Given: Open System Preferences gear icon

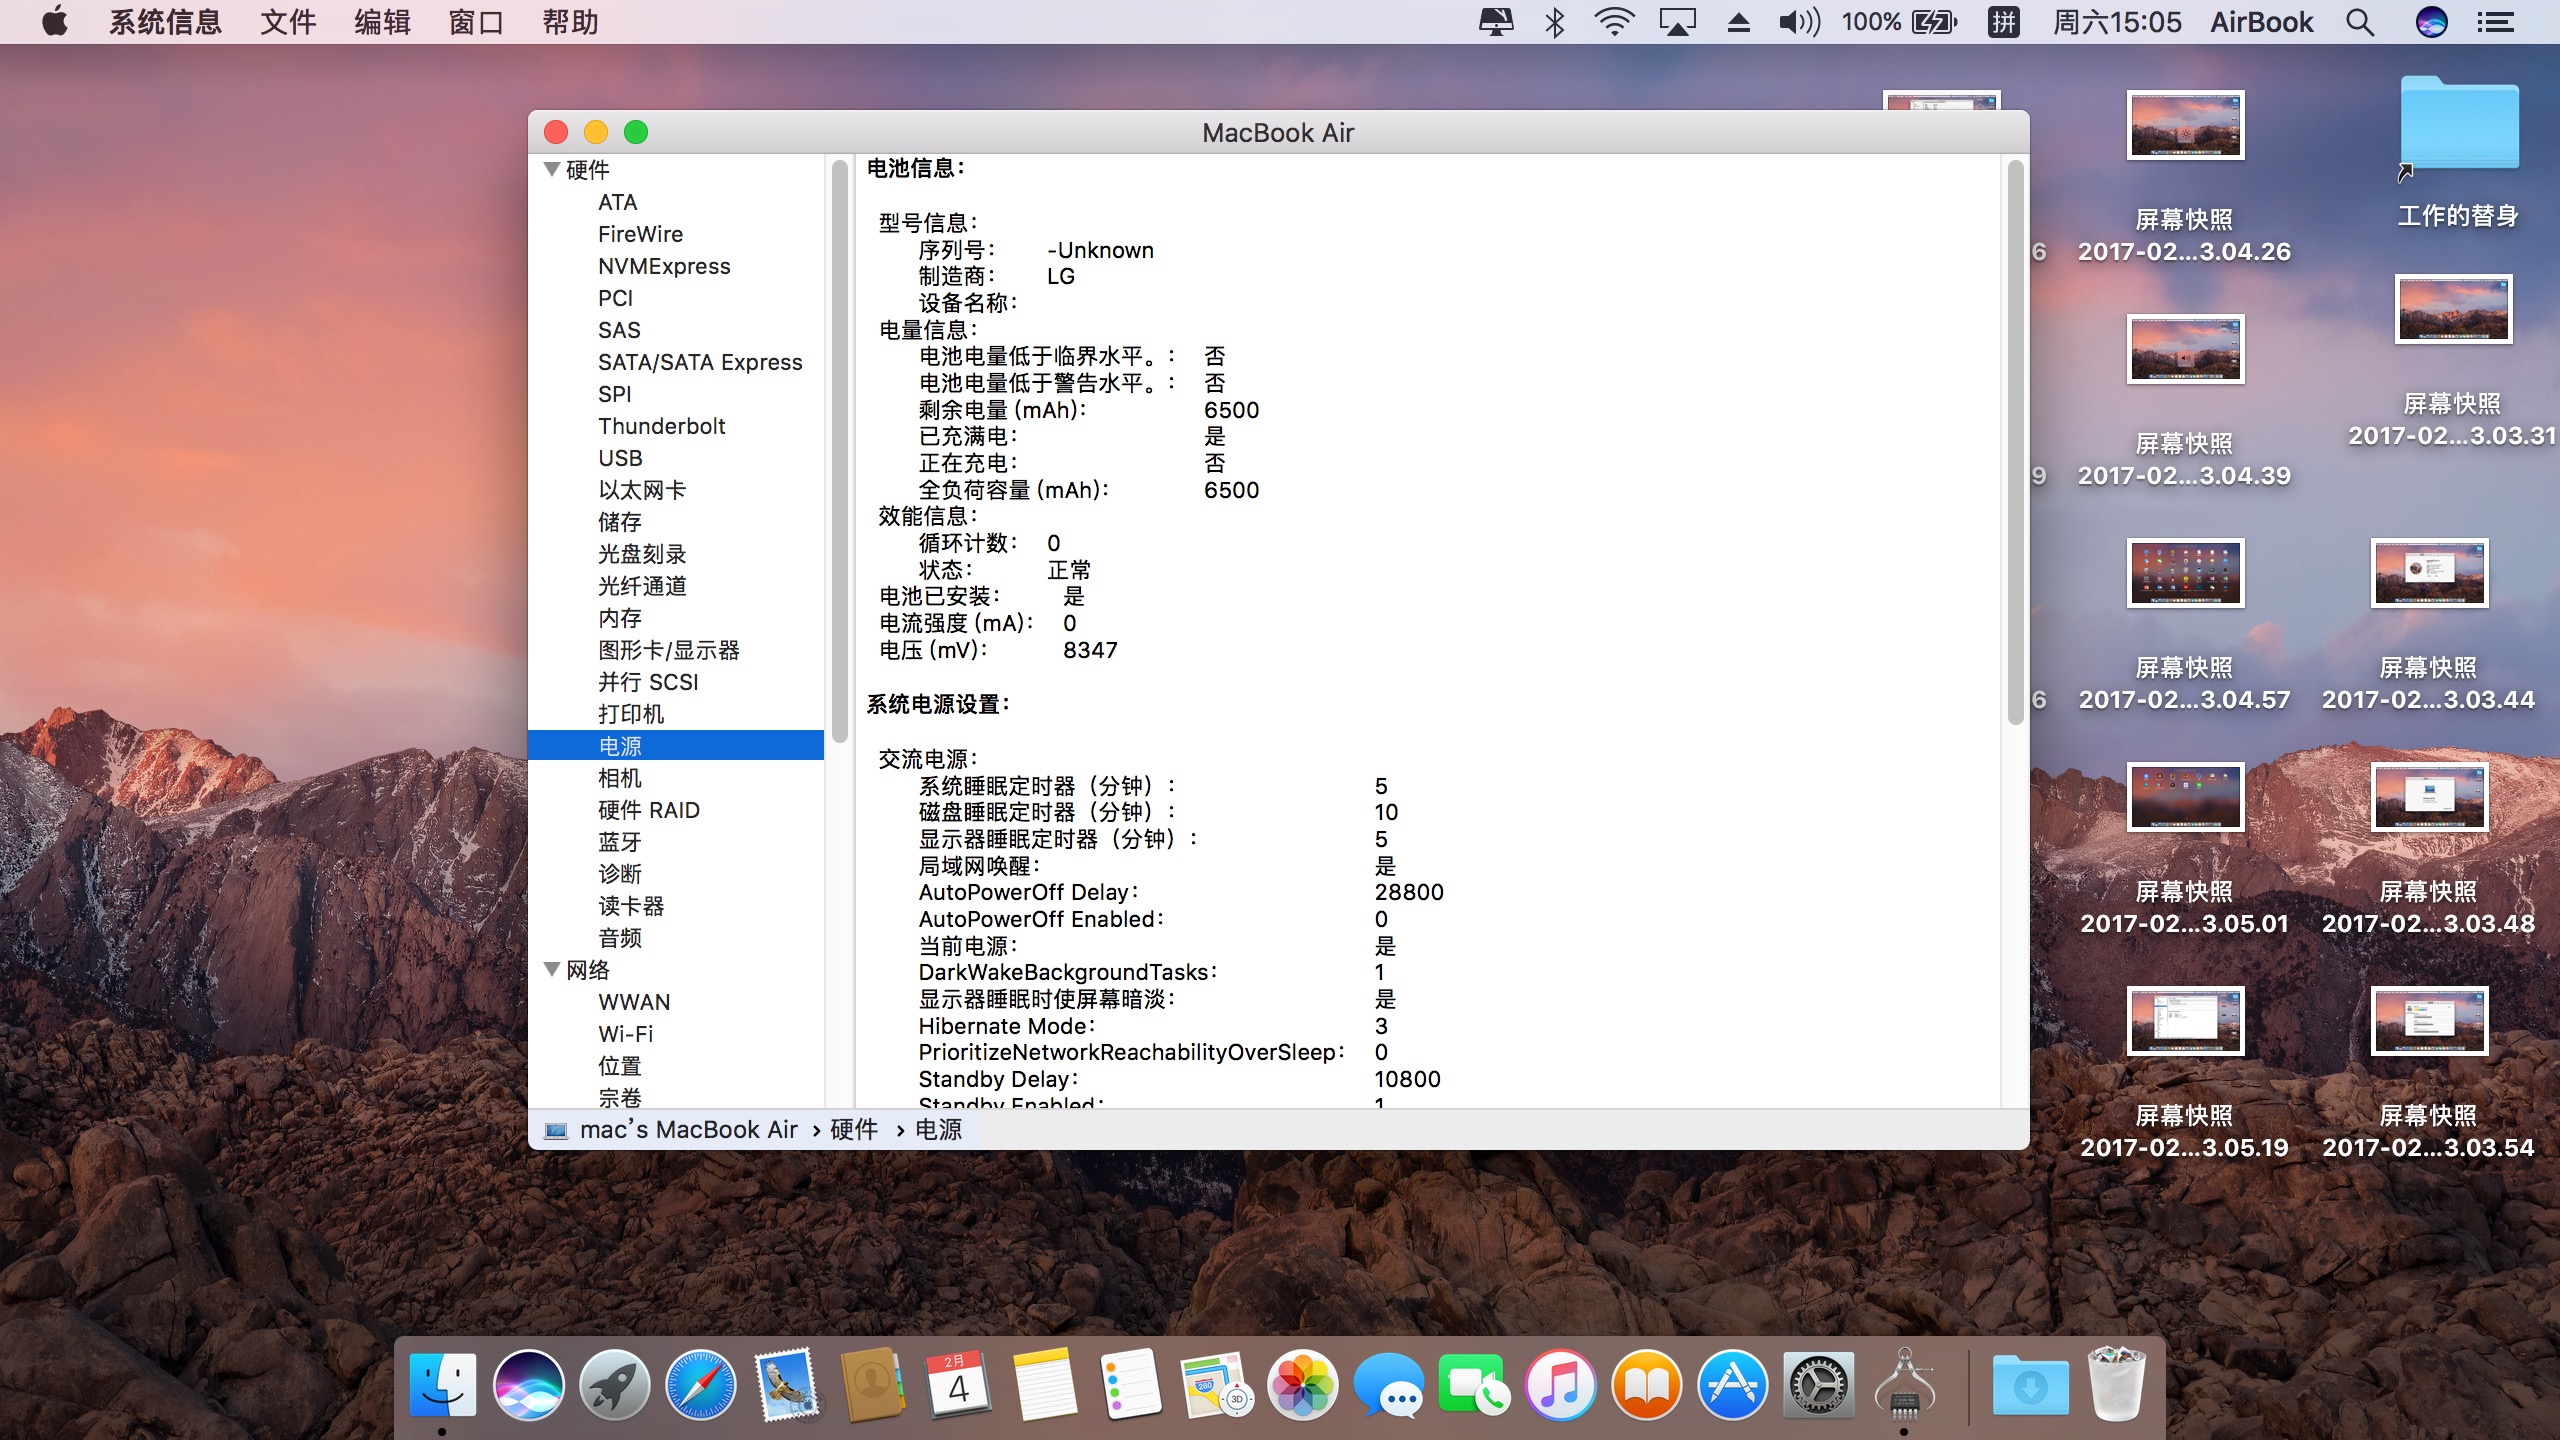Looking at the screenshot, I should [1818, 1386].
